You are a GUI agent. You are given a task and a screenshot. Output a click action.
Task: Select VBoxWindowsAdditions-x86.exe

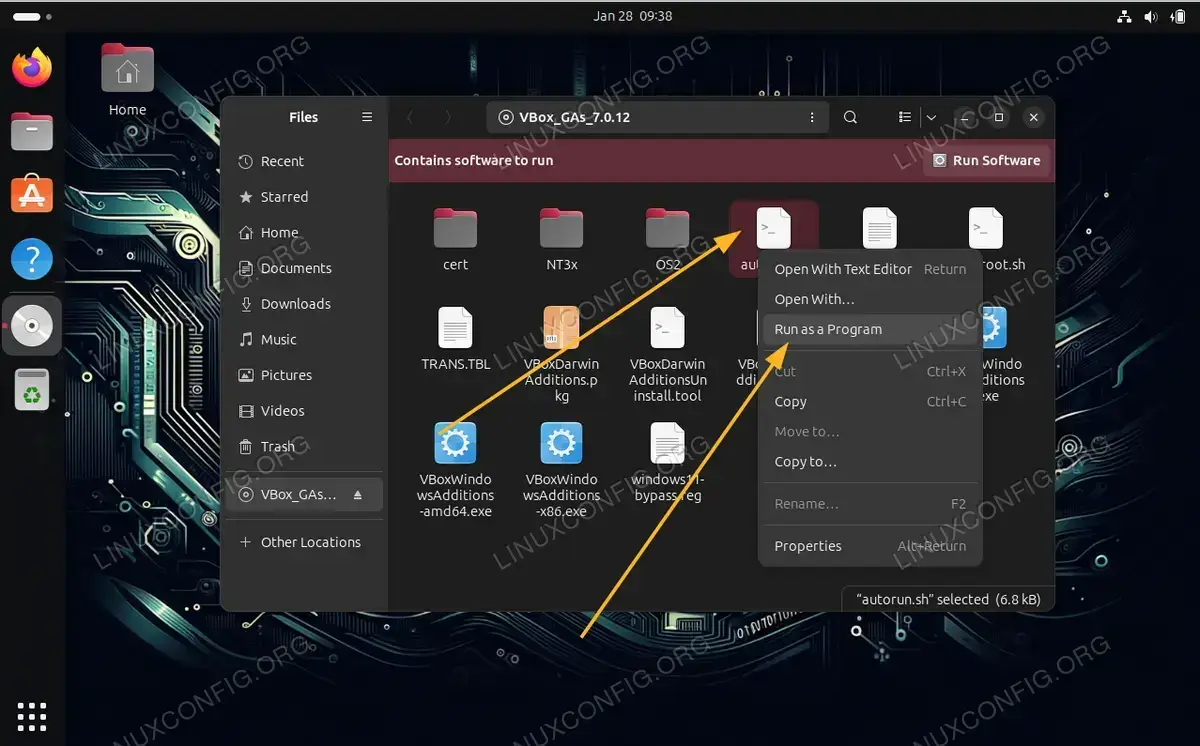[562, 470]
